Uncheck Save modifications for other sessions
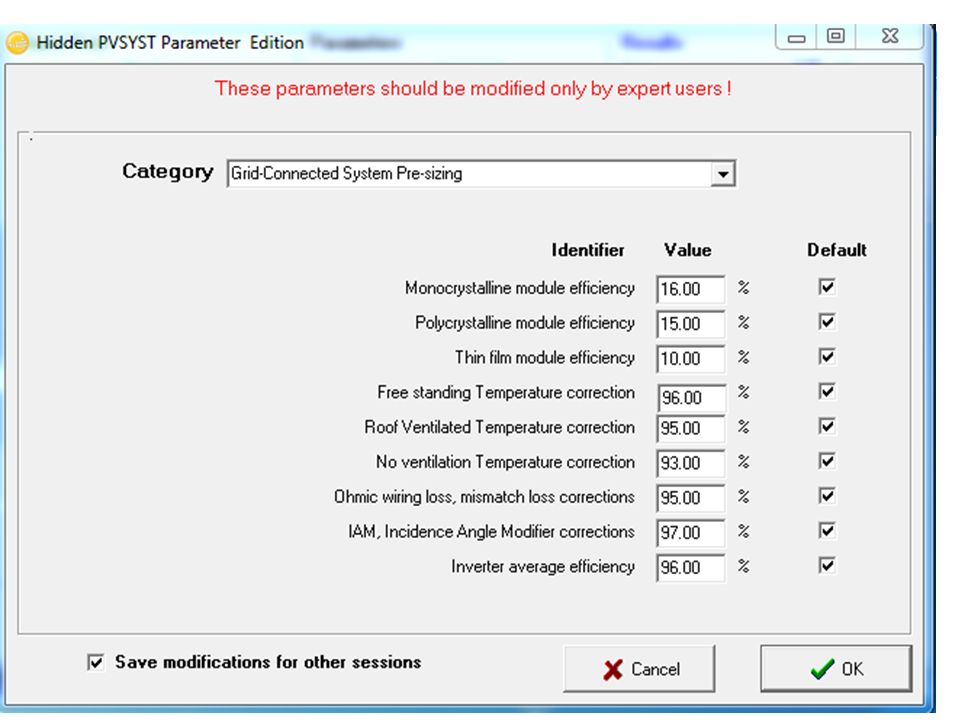Viewport: 960px width, 720px height. tap(96, 662)
